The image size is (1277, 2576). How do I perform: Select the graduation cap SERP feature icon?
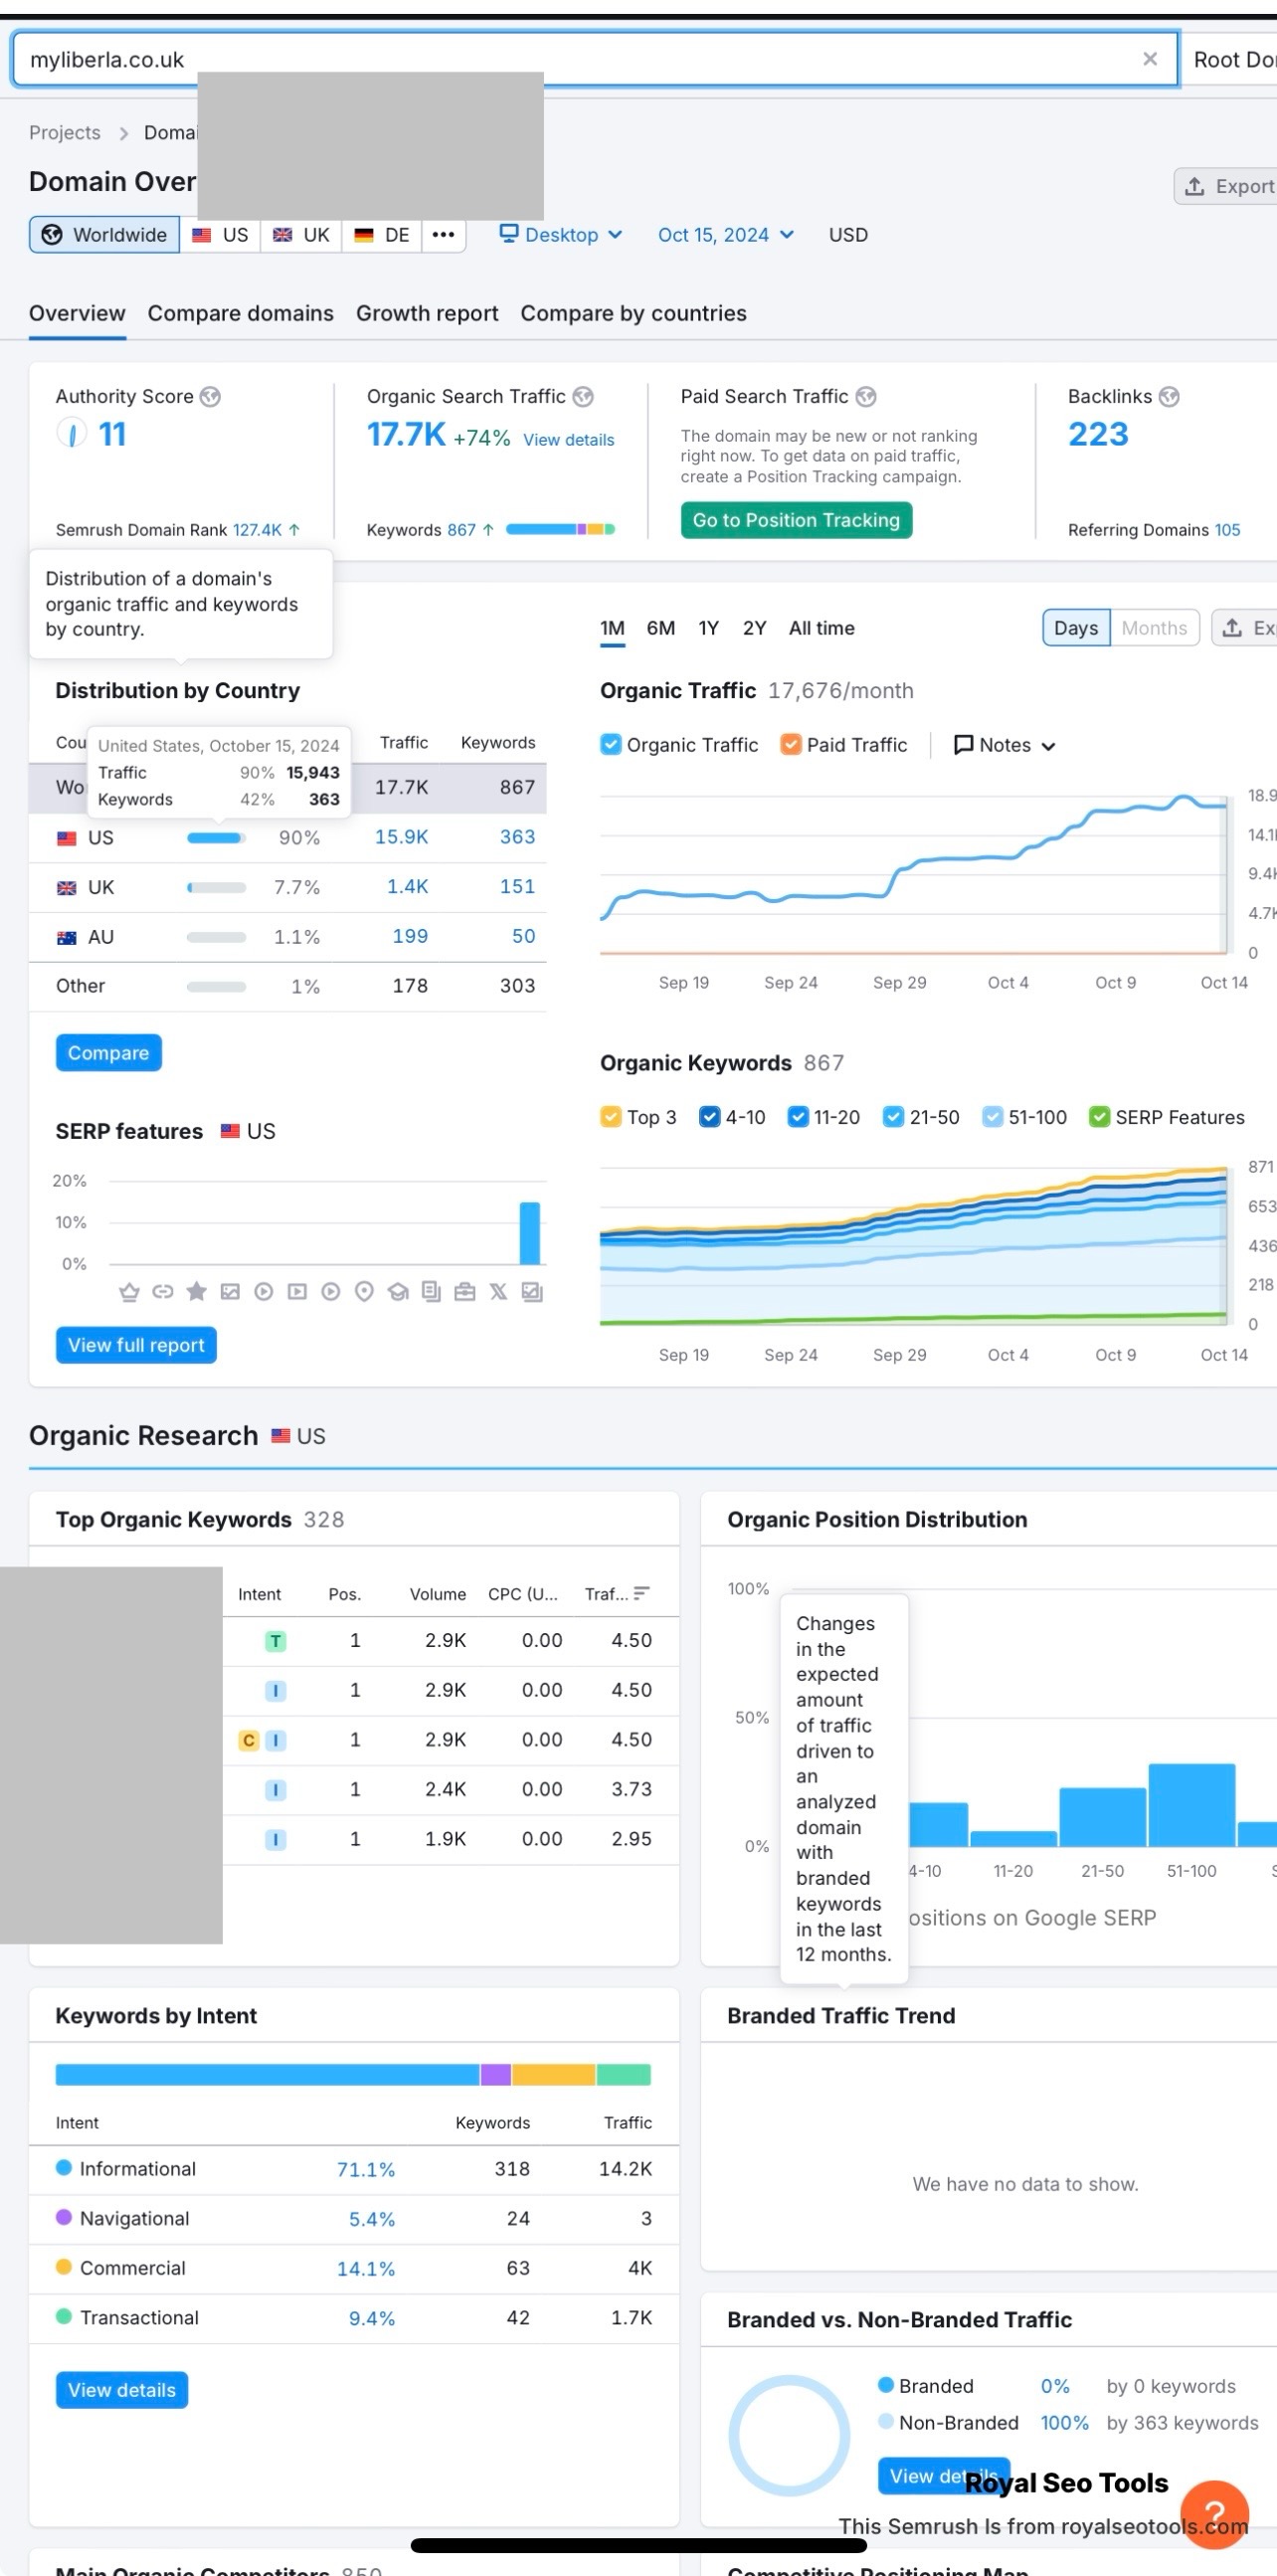pos(398,1292)
